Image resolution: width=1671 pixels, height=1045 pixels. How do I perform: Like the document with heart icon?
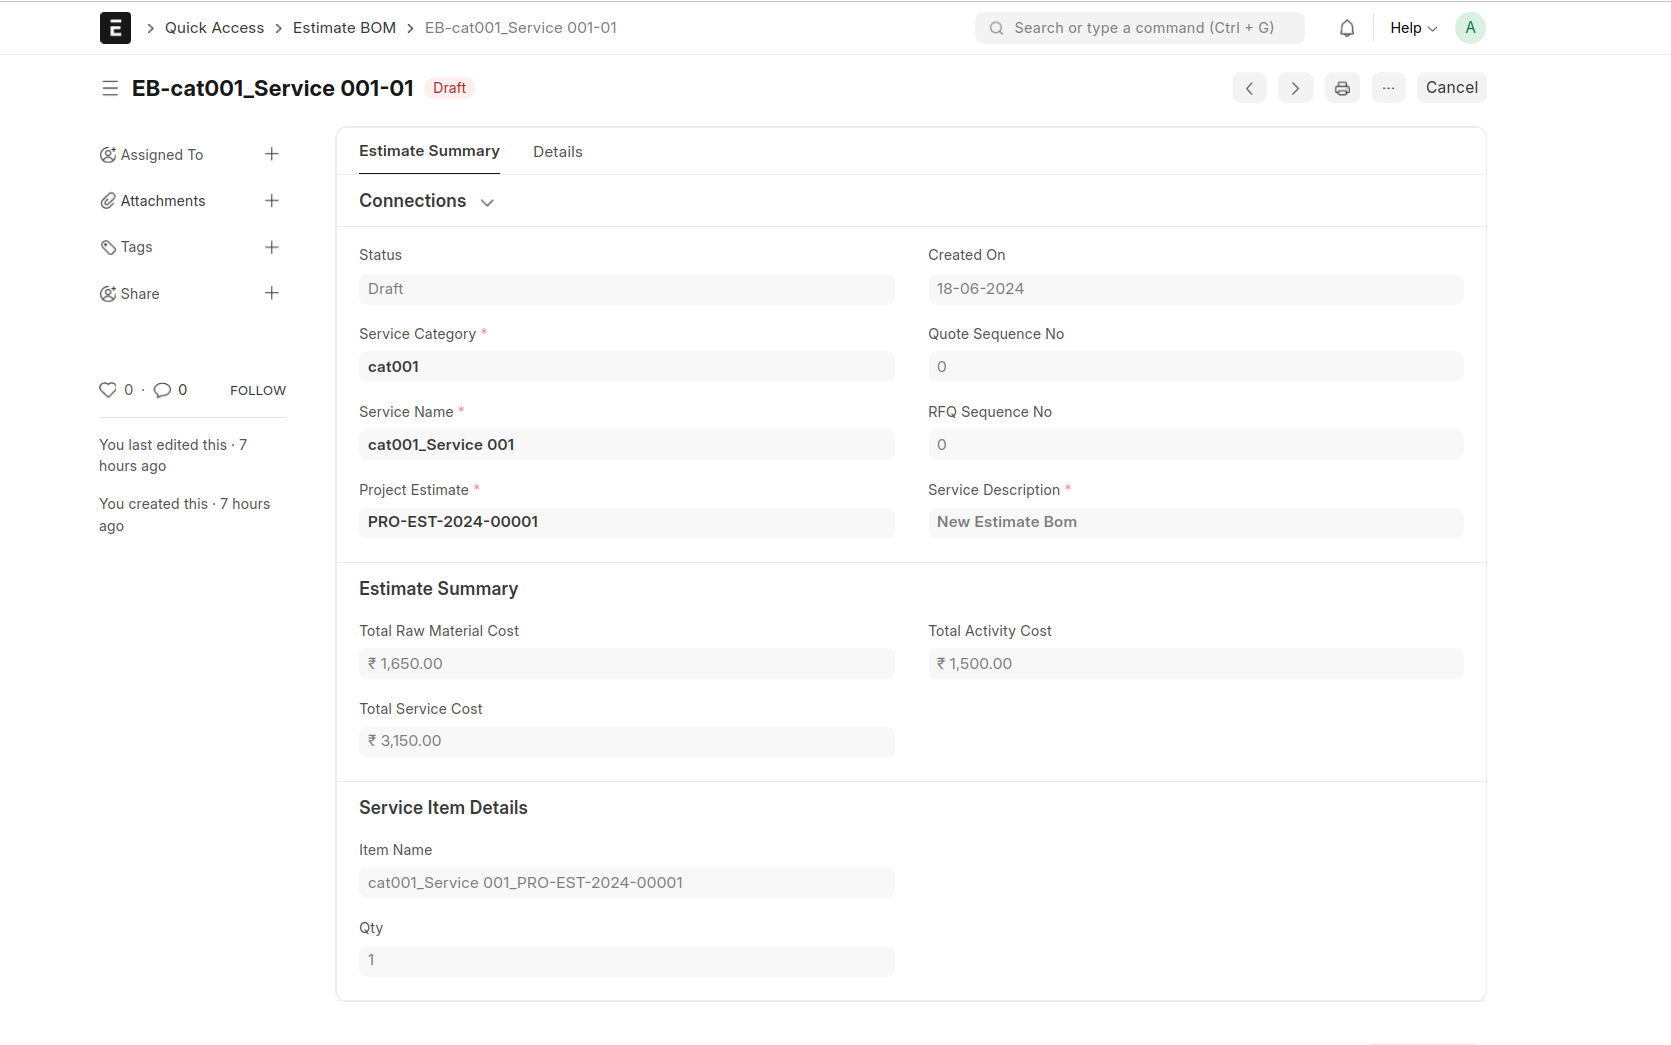click(x=108, y=390)
